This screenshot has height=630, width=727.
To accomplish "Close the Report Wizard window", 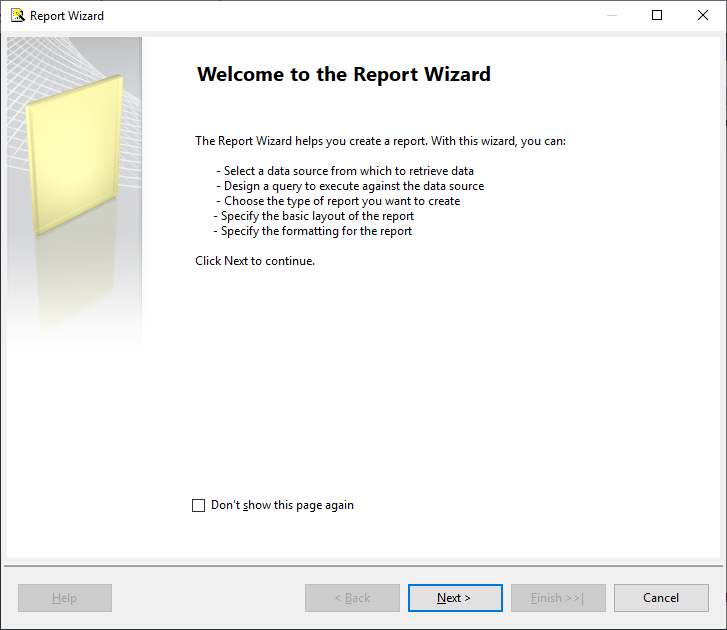I will tap(702, 15).
